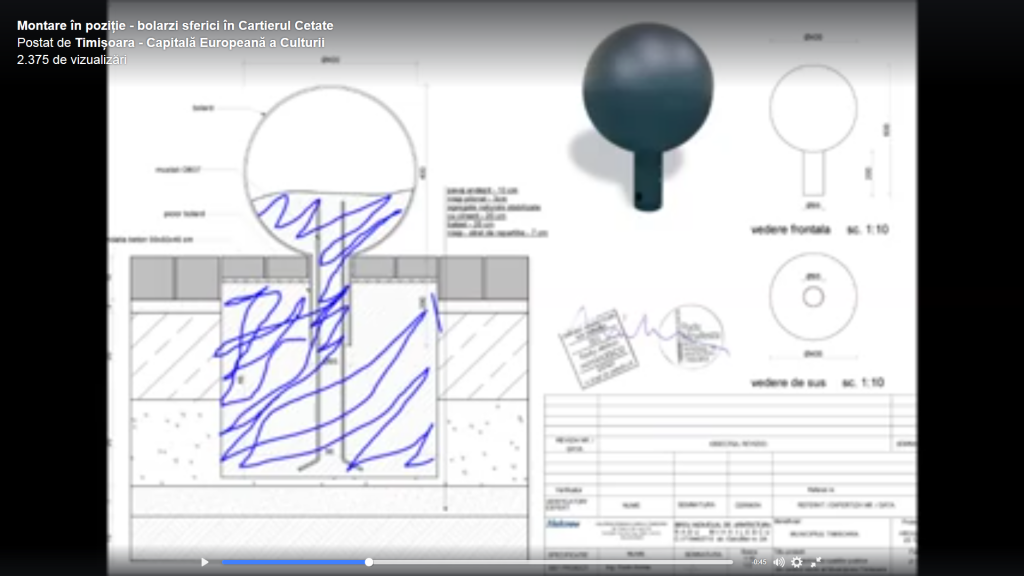Click the video title about bolarzi sferici
The image size is (1024, 576).
pyautogui.click(x=175, y=25)
